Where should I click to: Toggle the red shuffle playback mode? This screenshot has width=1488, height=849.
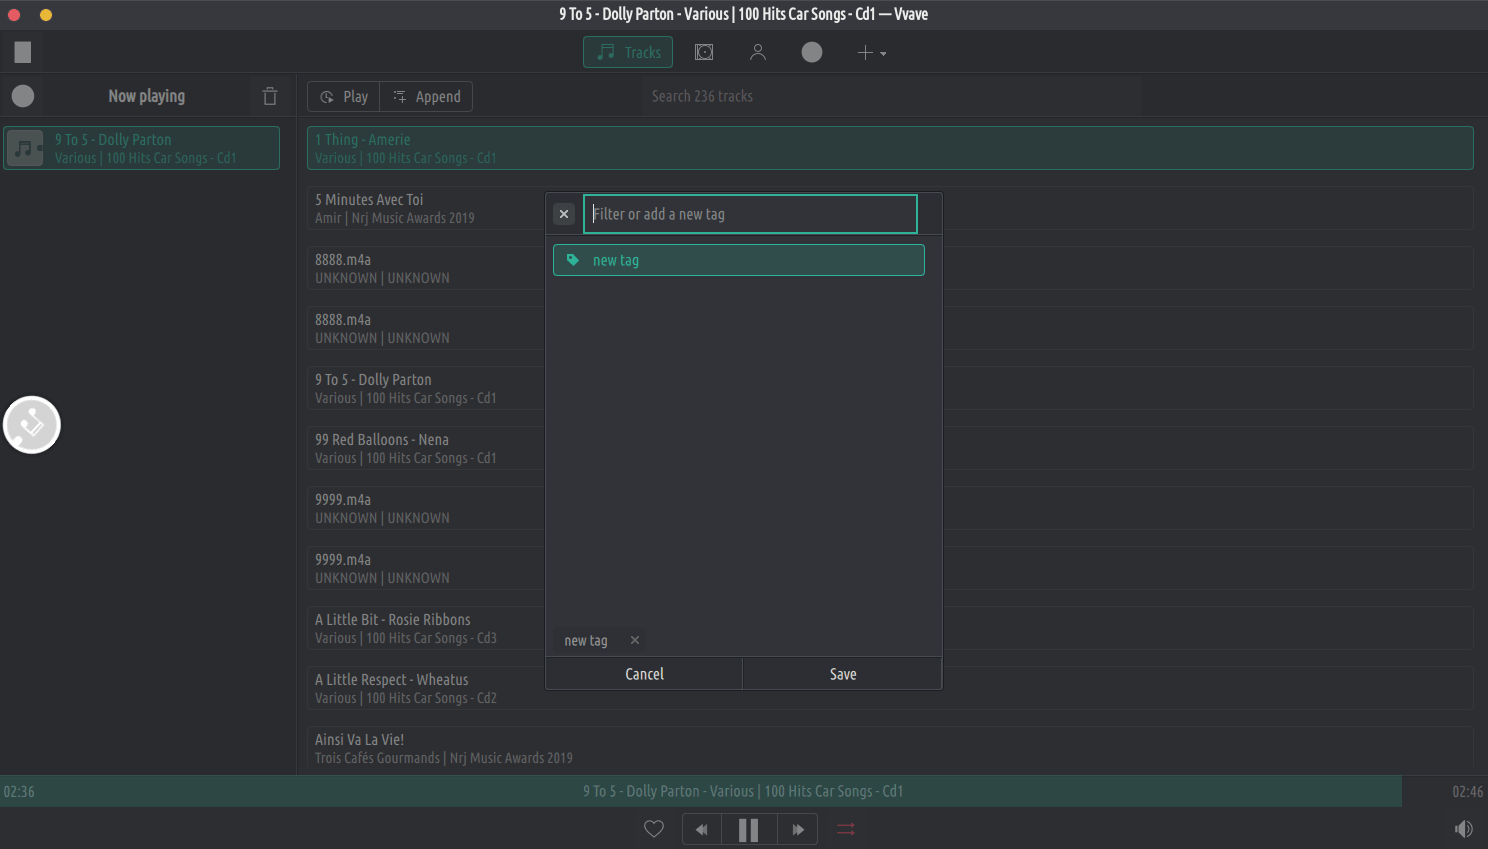point(846,829)
